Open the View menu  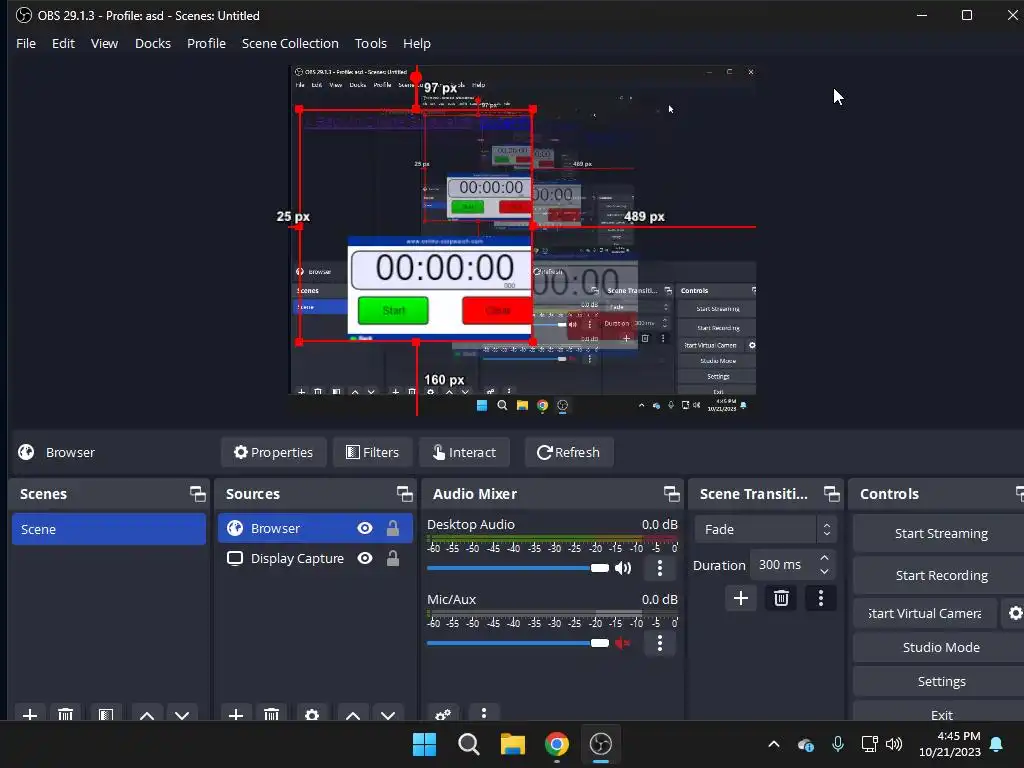point(104,43)
